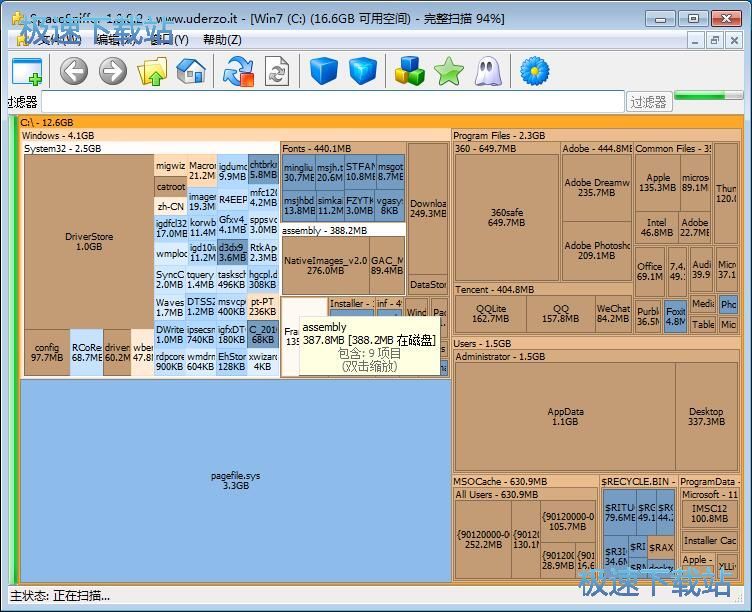Click the 过滤器 button

pyautogui.click(x=648, y=102)
